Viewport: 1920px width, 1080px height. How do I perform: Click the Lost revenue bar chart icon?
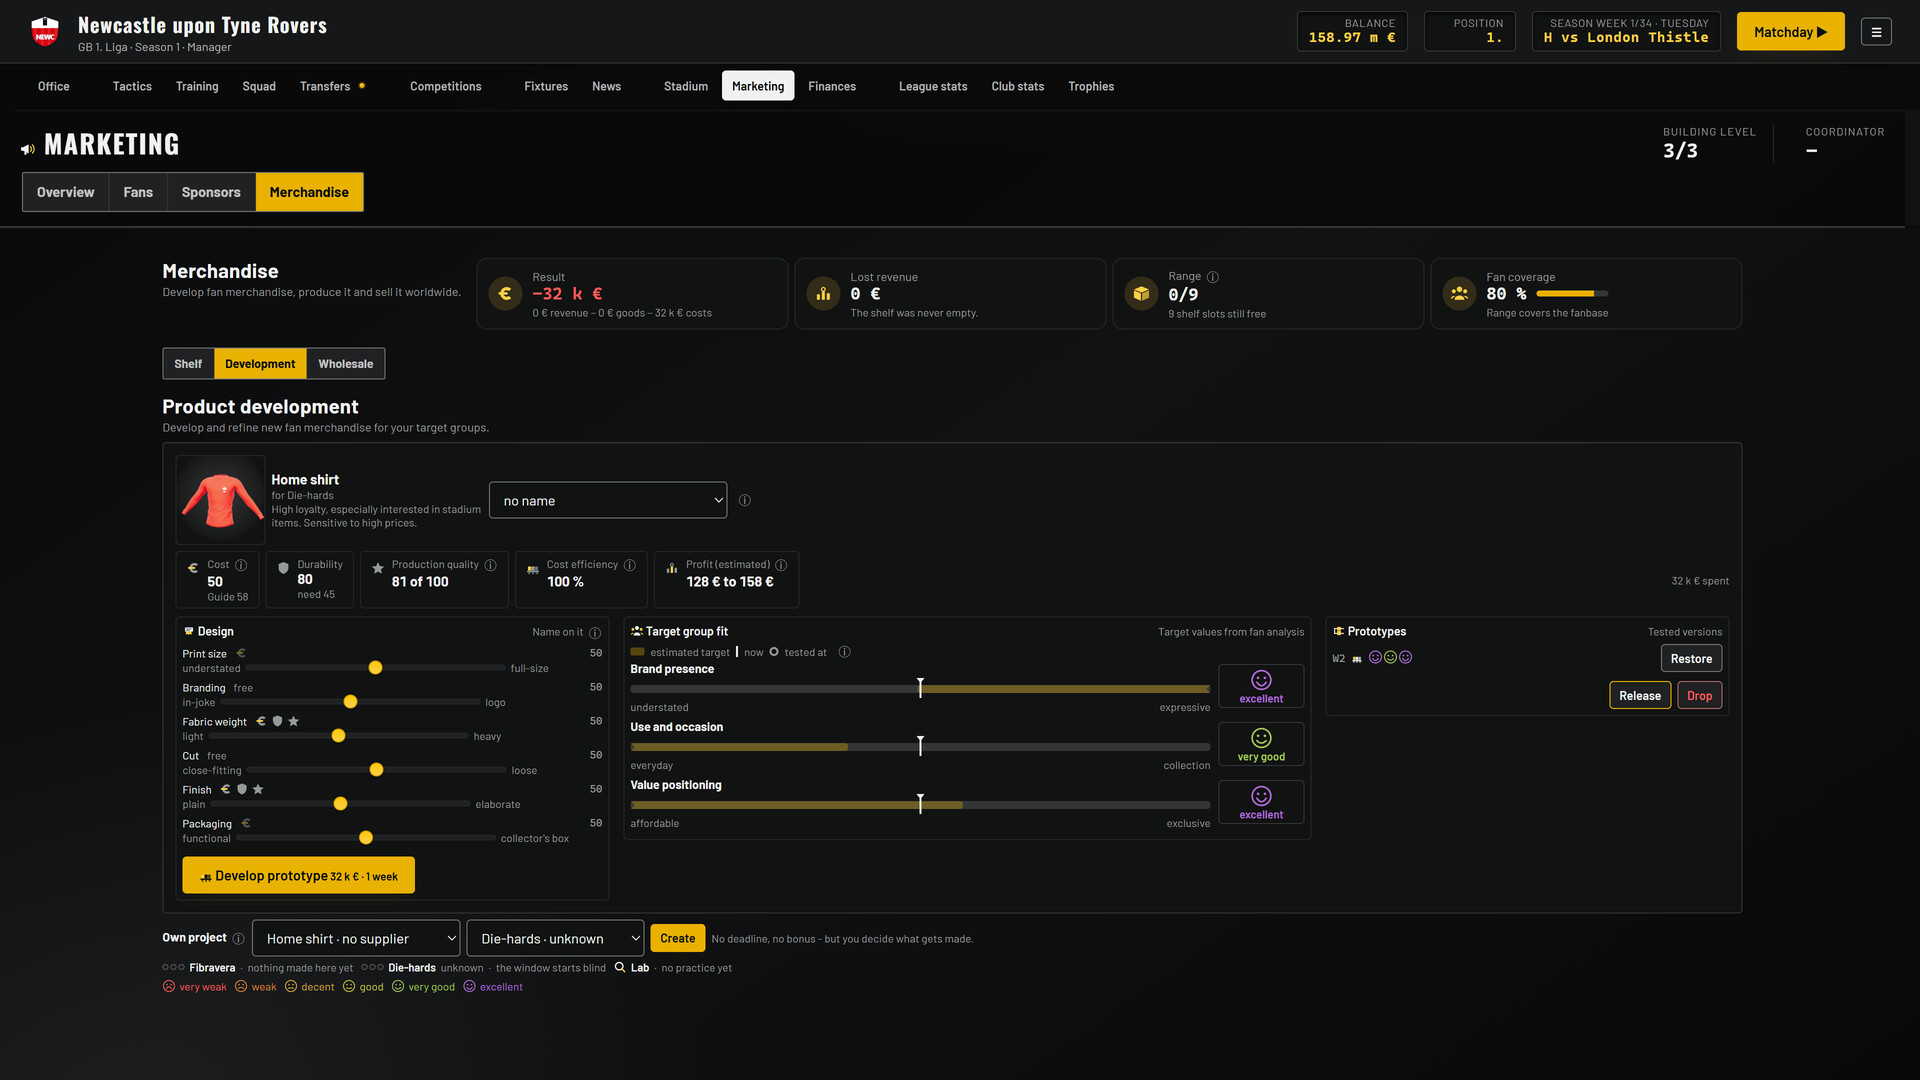823,294
